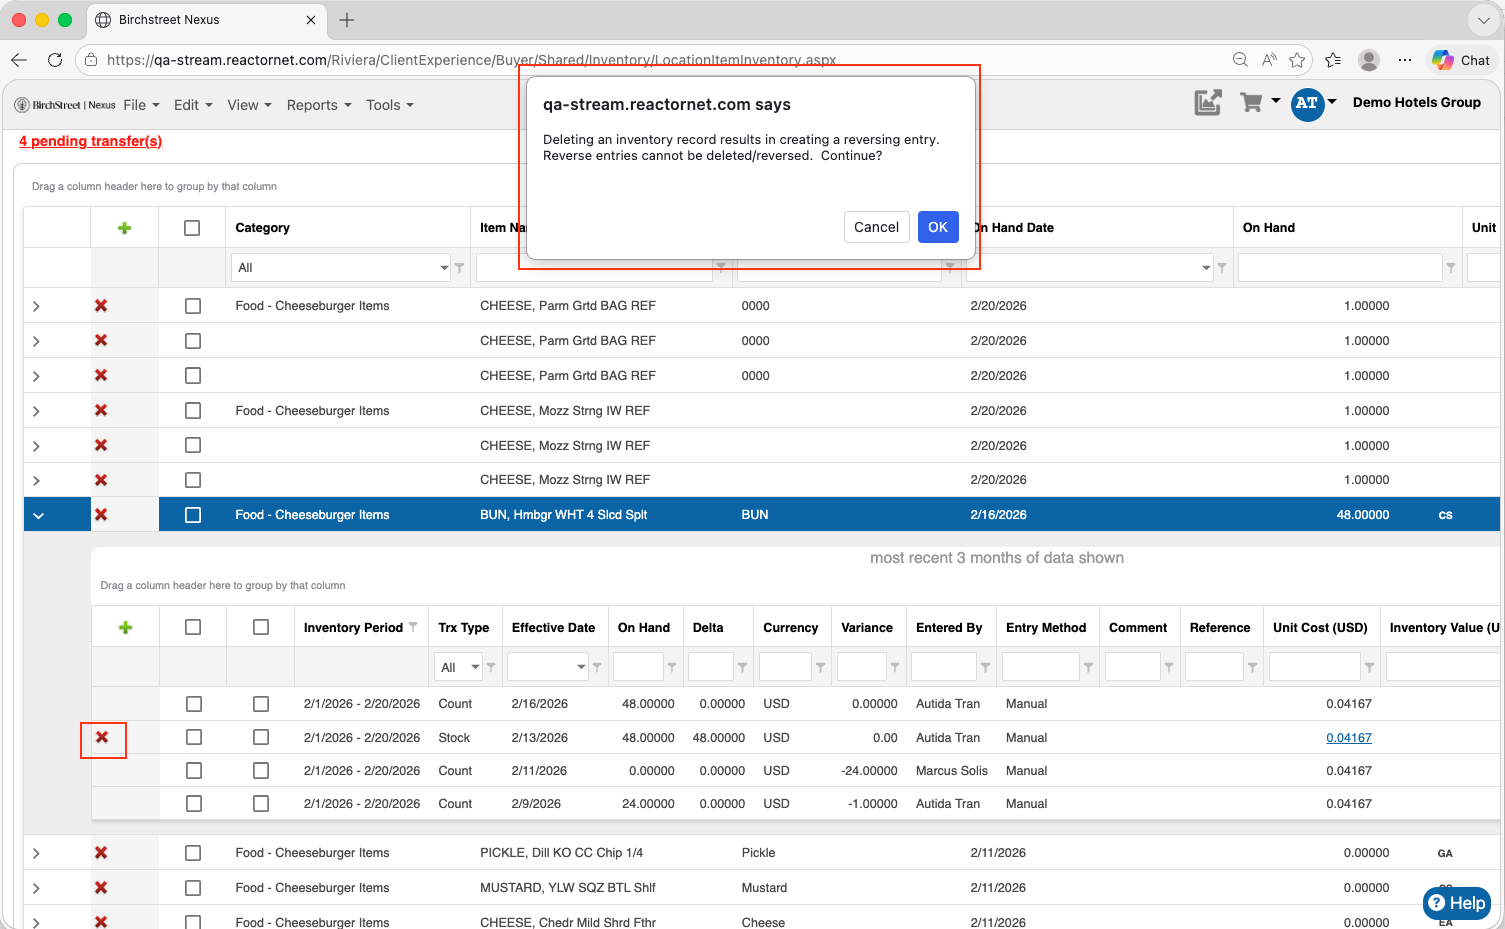Delete the Stock 2/13/2026 inventory record
This screenshot has height=929, width=1505.
point(102,738)
